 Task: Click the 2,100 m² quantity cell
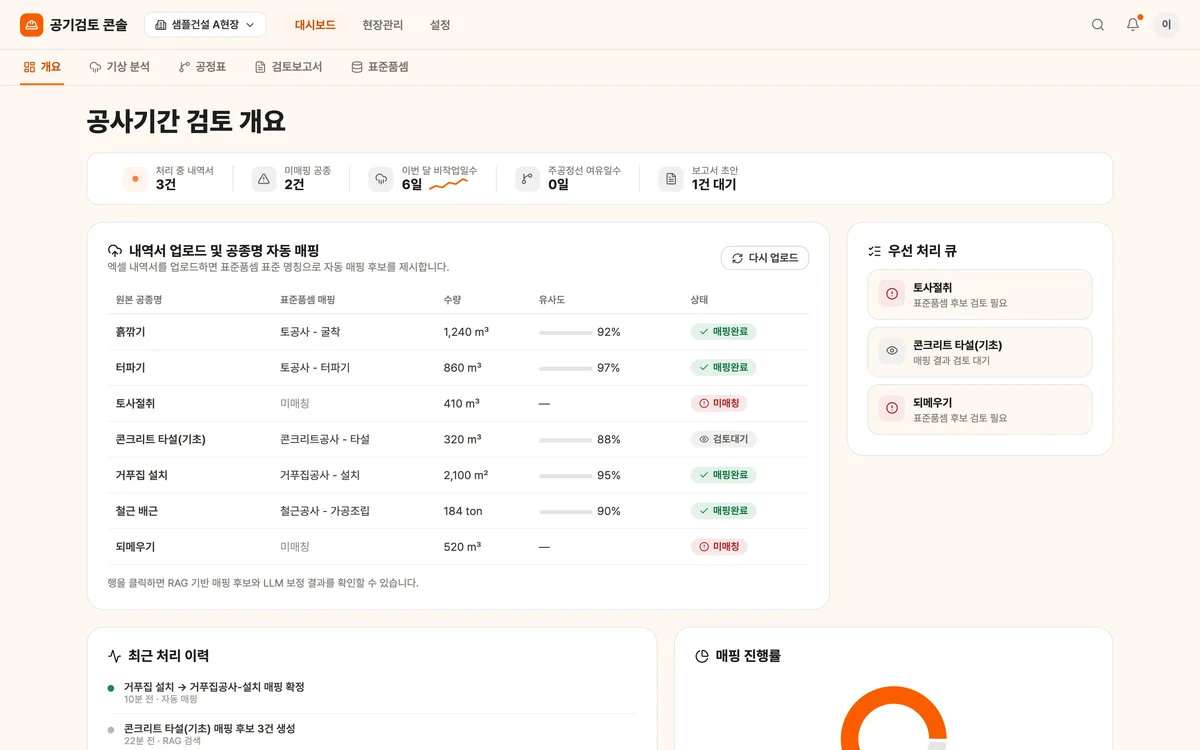[466, 476]
